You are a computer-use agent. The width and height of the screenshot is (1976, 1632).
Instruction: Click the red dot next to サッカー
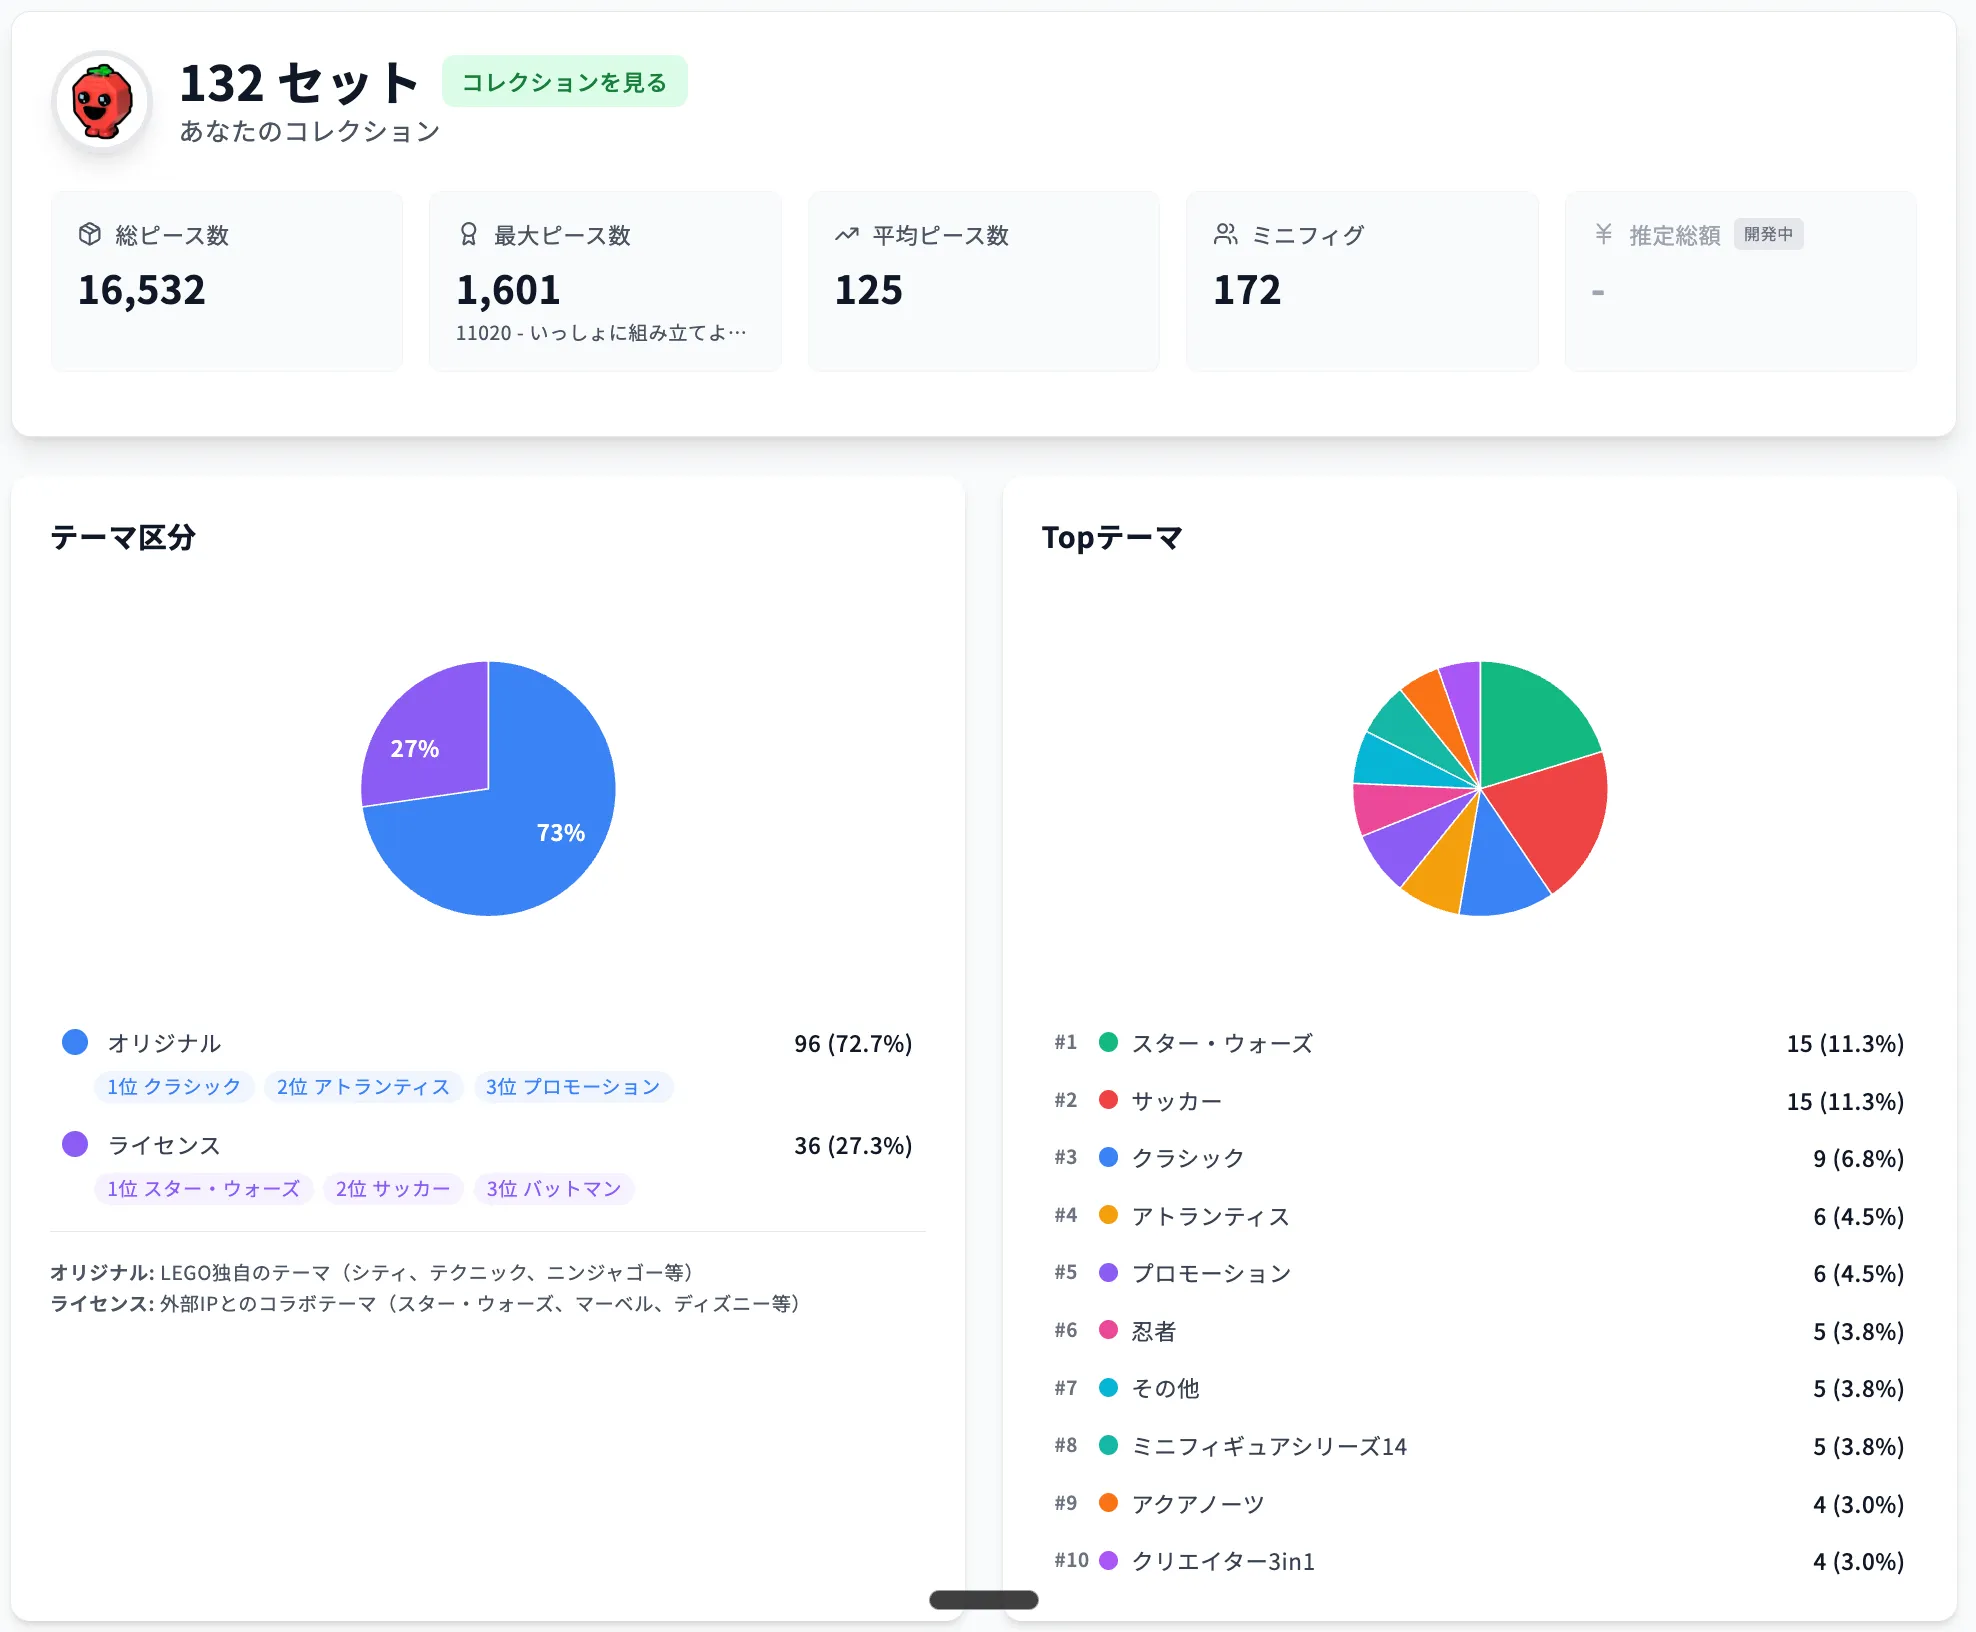[x=1108, y=1099]
